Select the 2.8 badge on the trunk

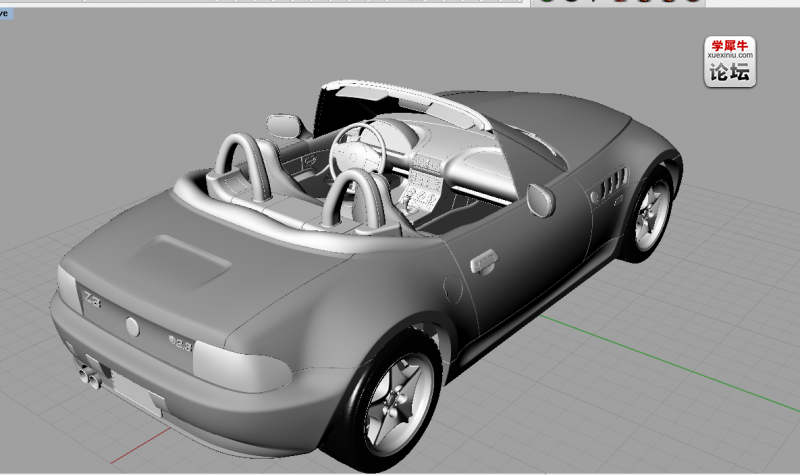point(181,343)
